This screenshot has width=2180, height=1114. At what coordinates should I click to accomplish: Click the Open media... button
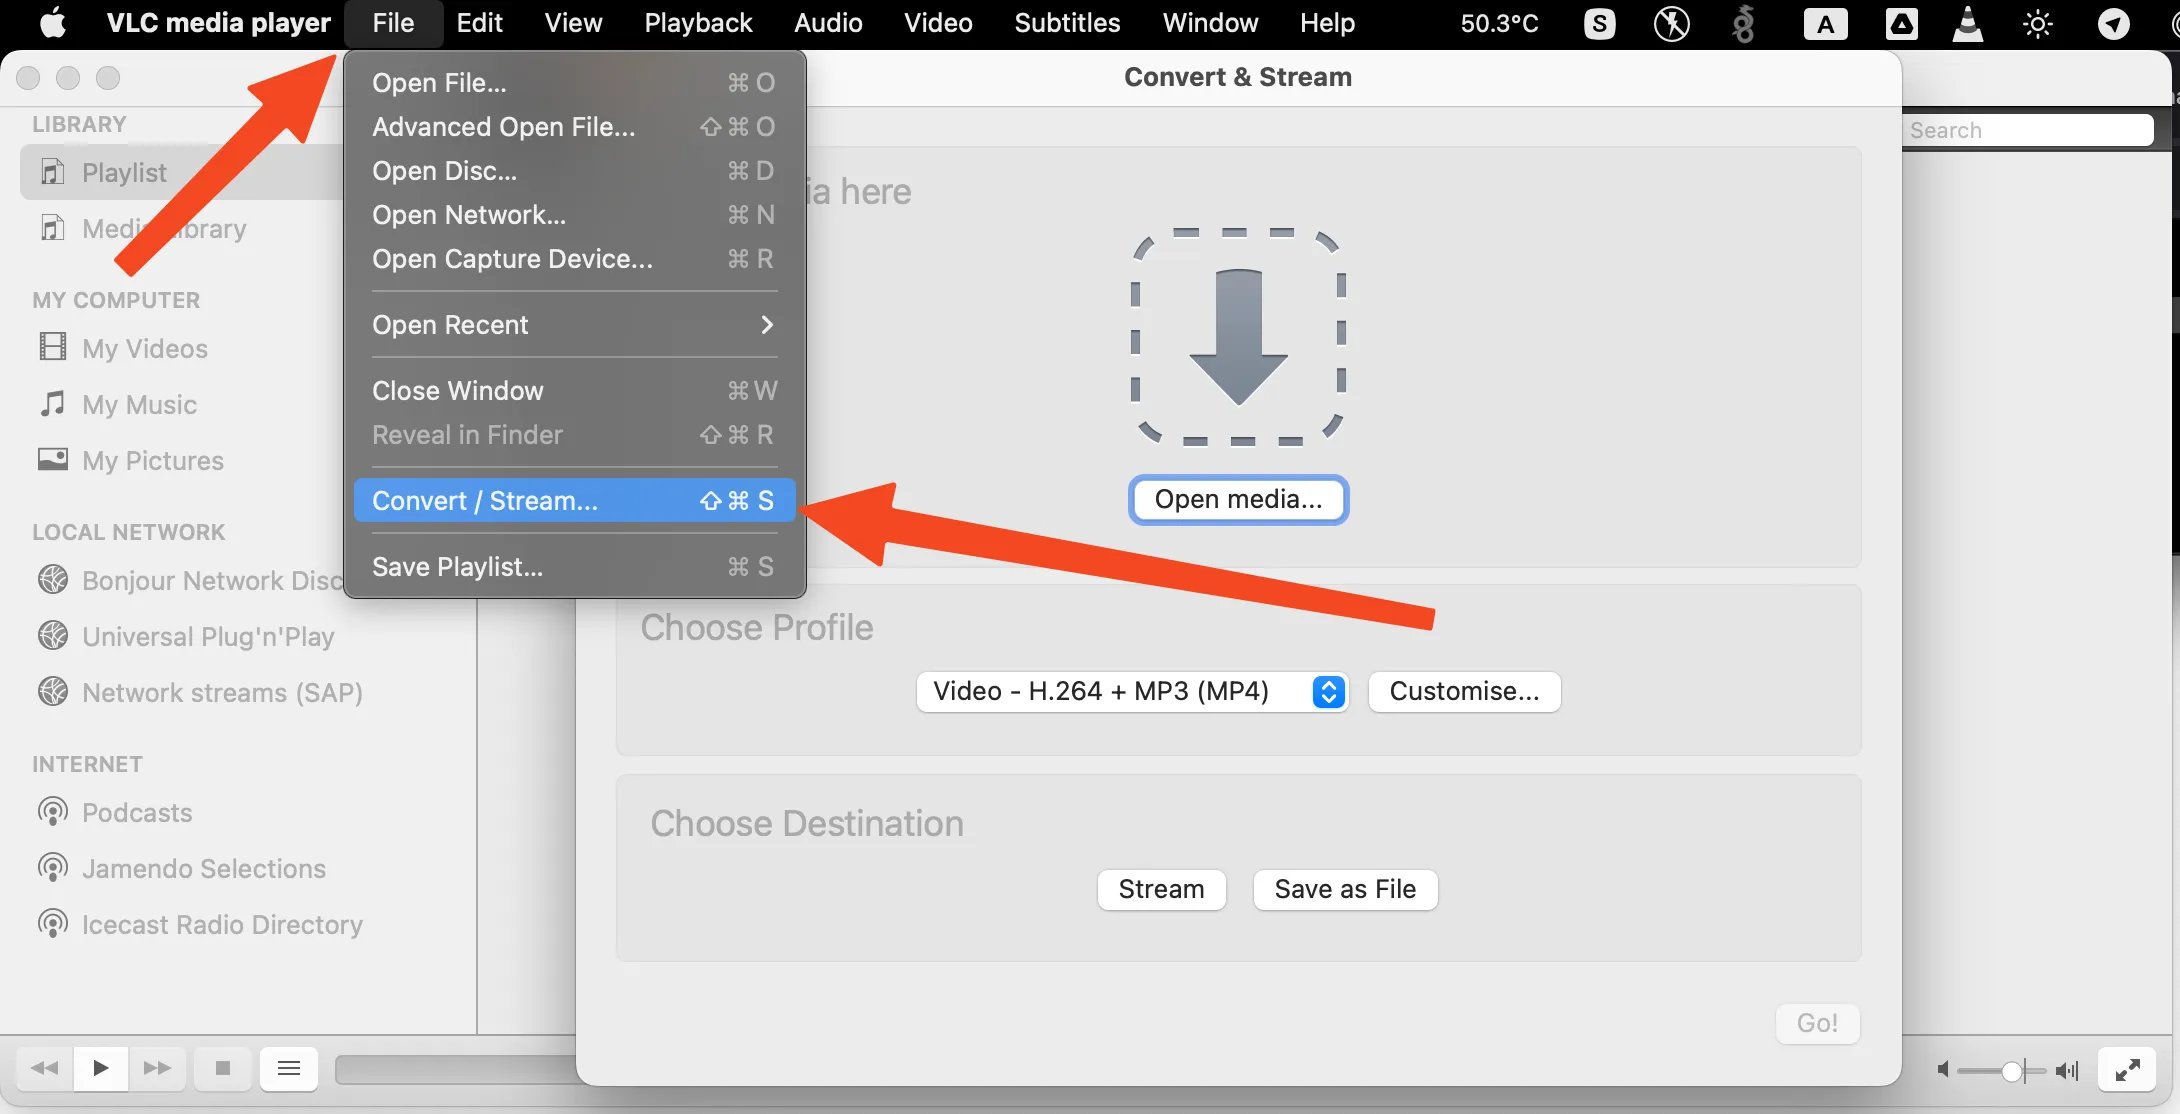1238,499
